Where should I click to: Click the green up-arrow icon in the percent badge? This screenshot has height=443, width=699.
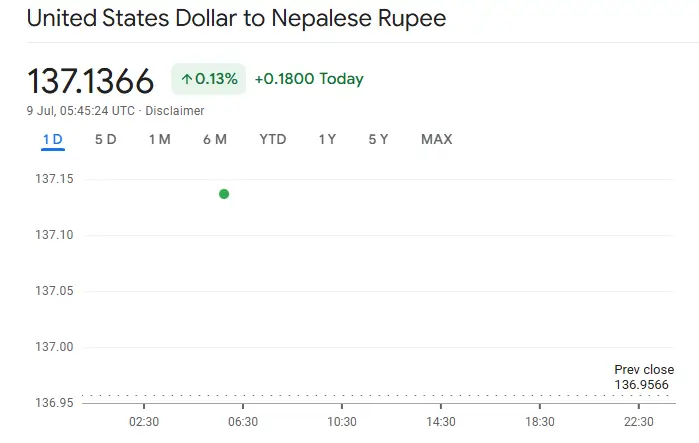(x=186, y=79)
